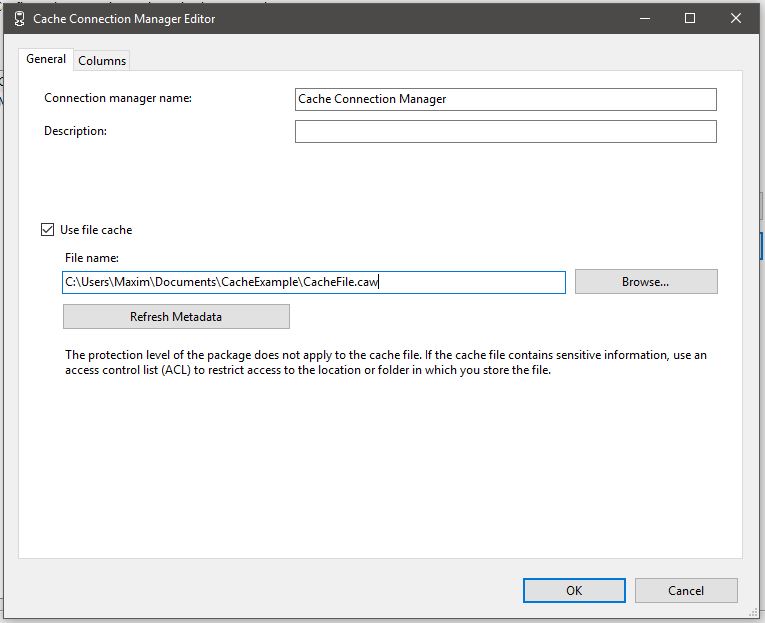Select the General tab

46,59
